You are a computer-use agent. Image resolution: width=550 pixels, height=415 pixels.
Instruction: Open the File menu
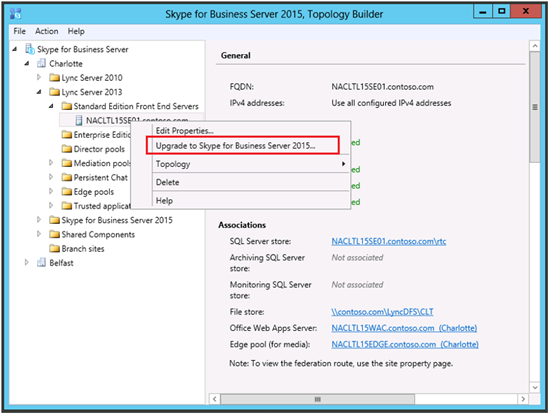coord(20,31)
